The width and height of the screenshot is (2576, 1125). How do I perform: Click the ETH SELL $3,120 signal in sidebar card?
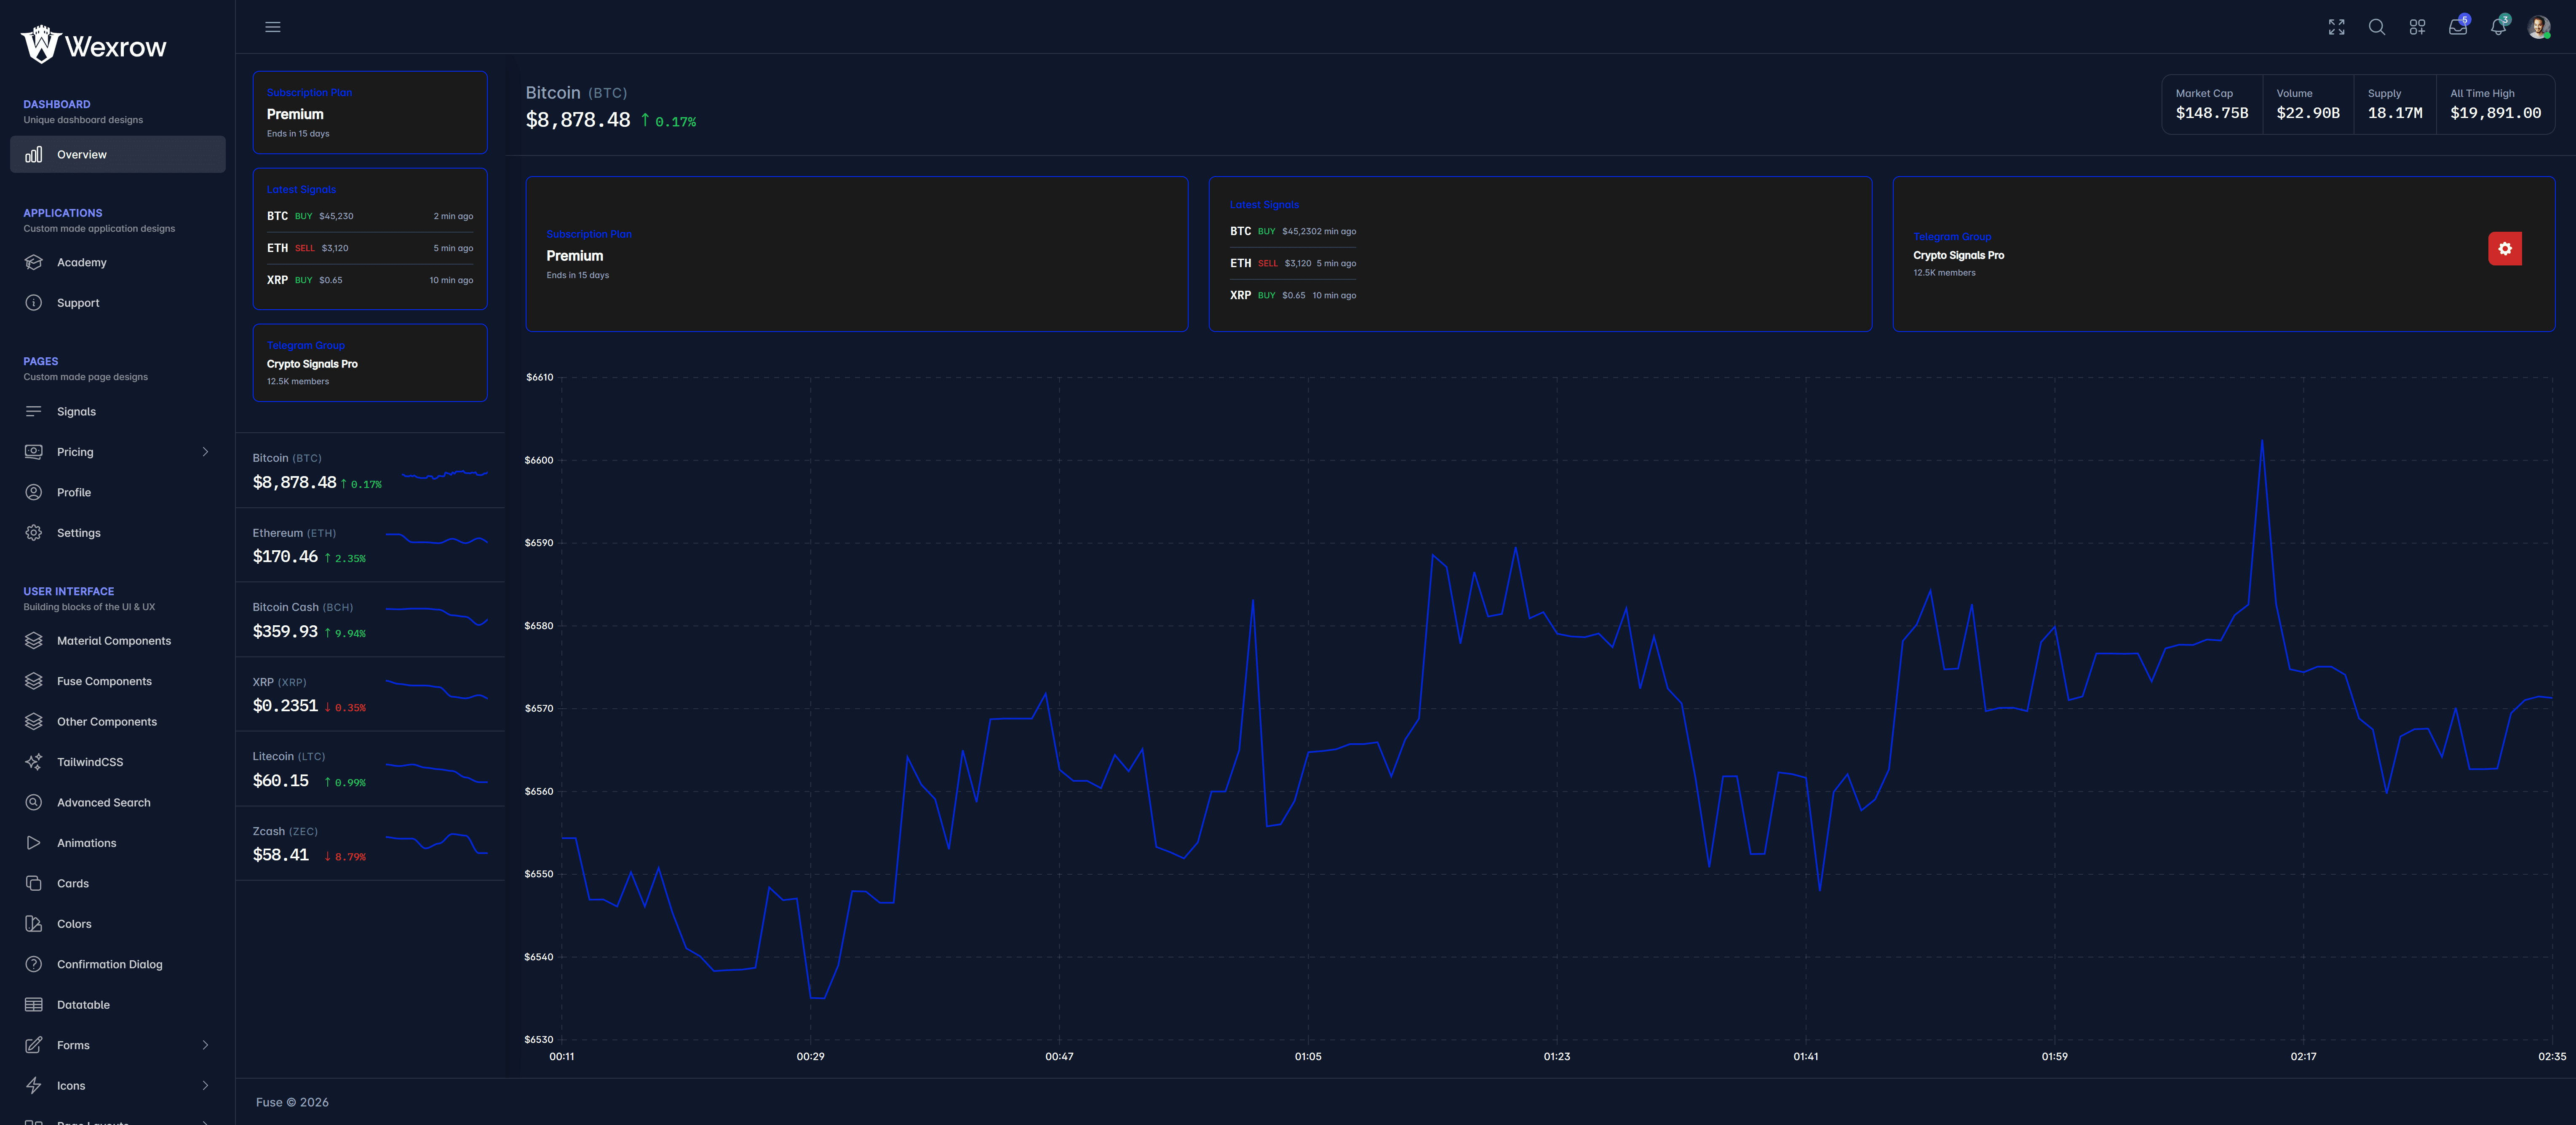(370, 248)
